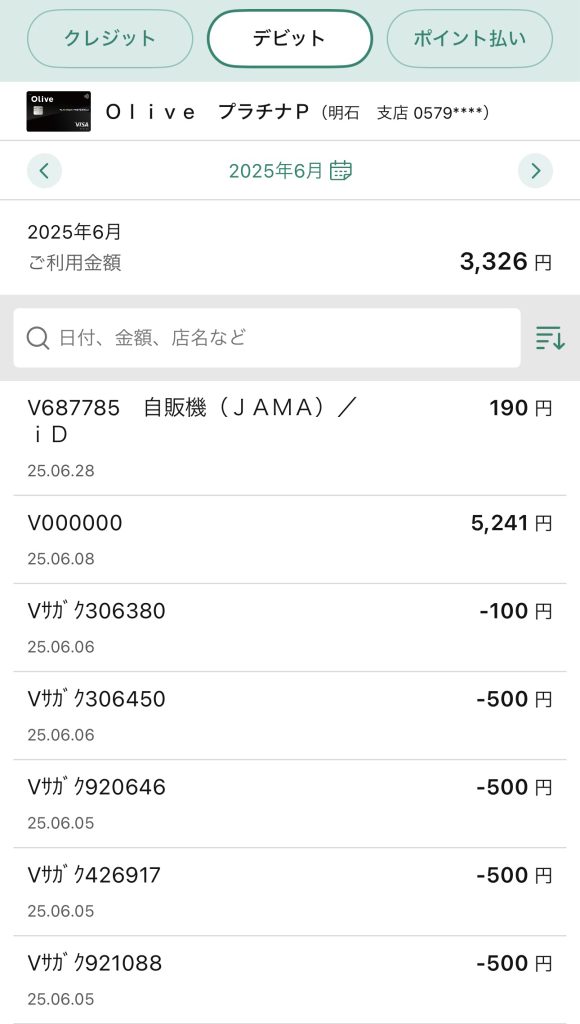
Task: Select the デビット tab
Action: pyautogui.click(x=290, y=39)
